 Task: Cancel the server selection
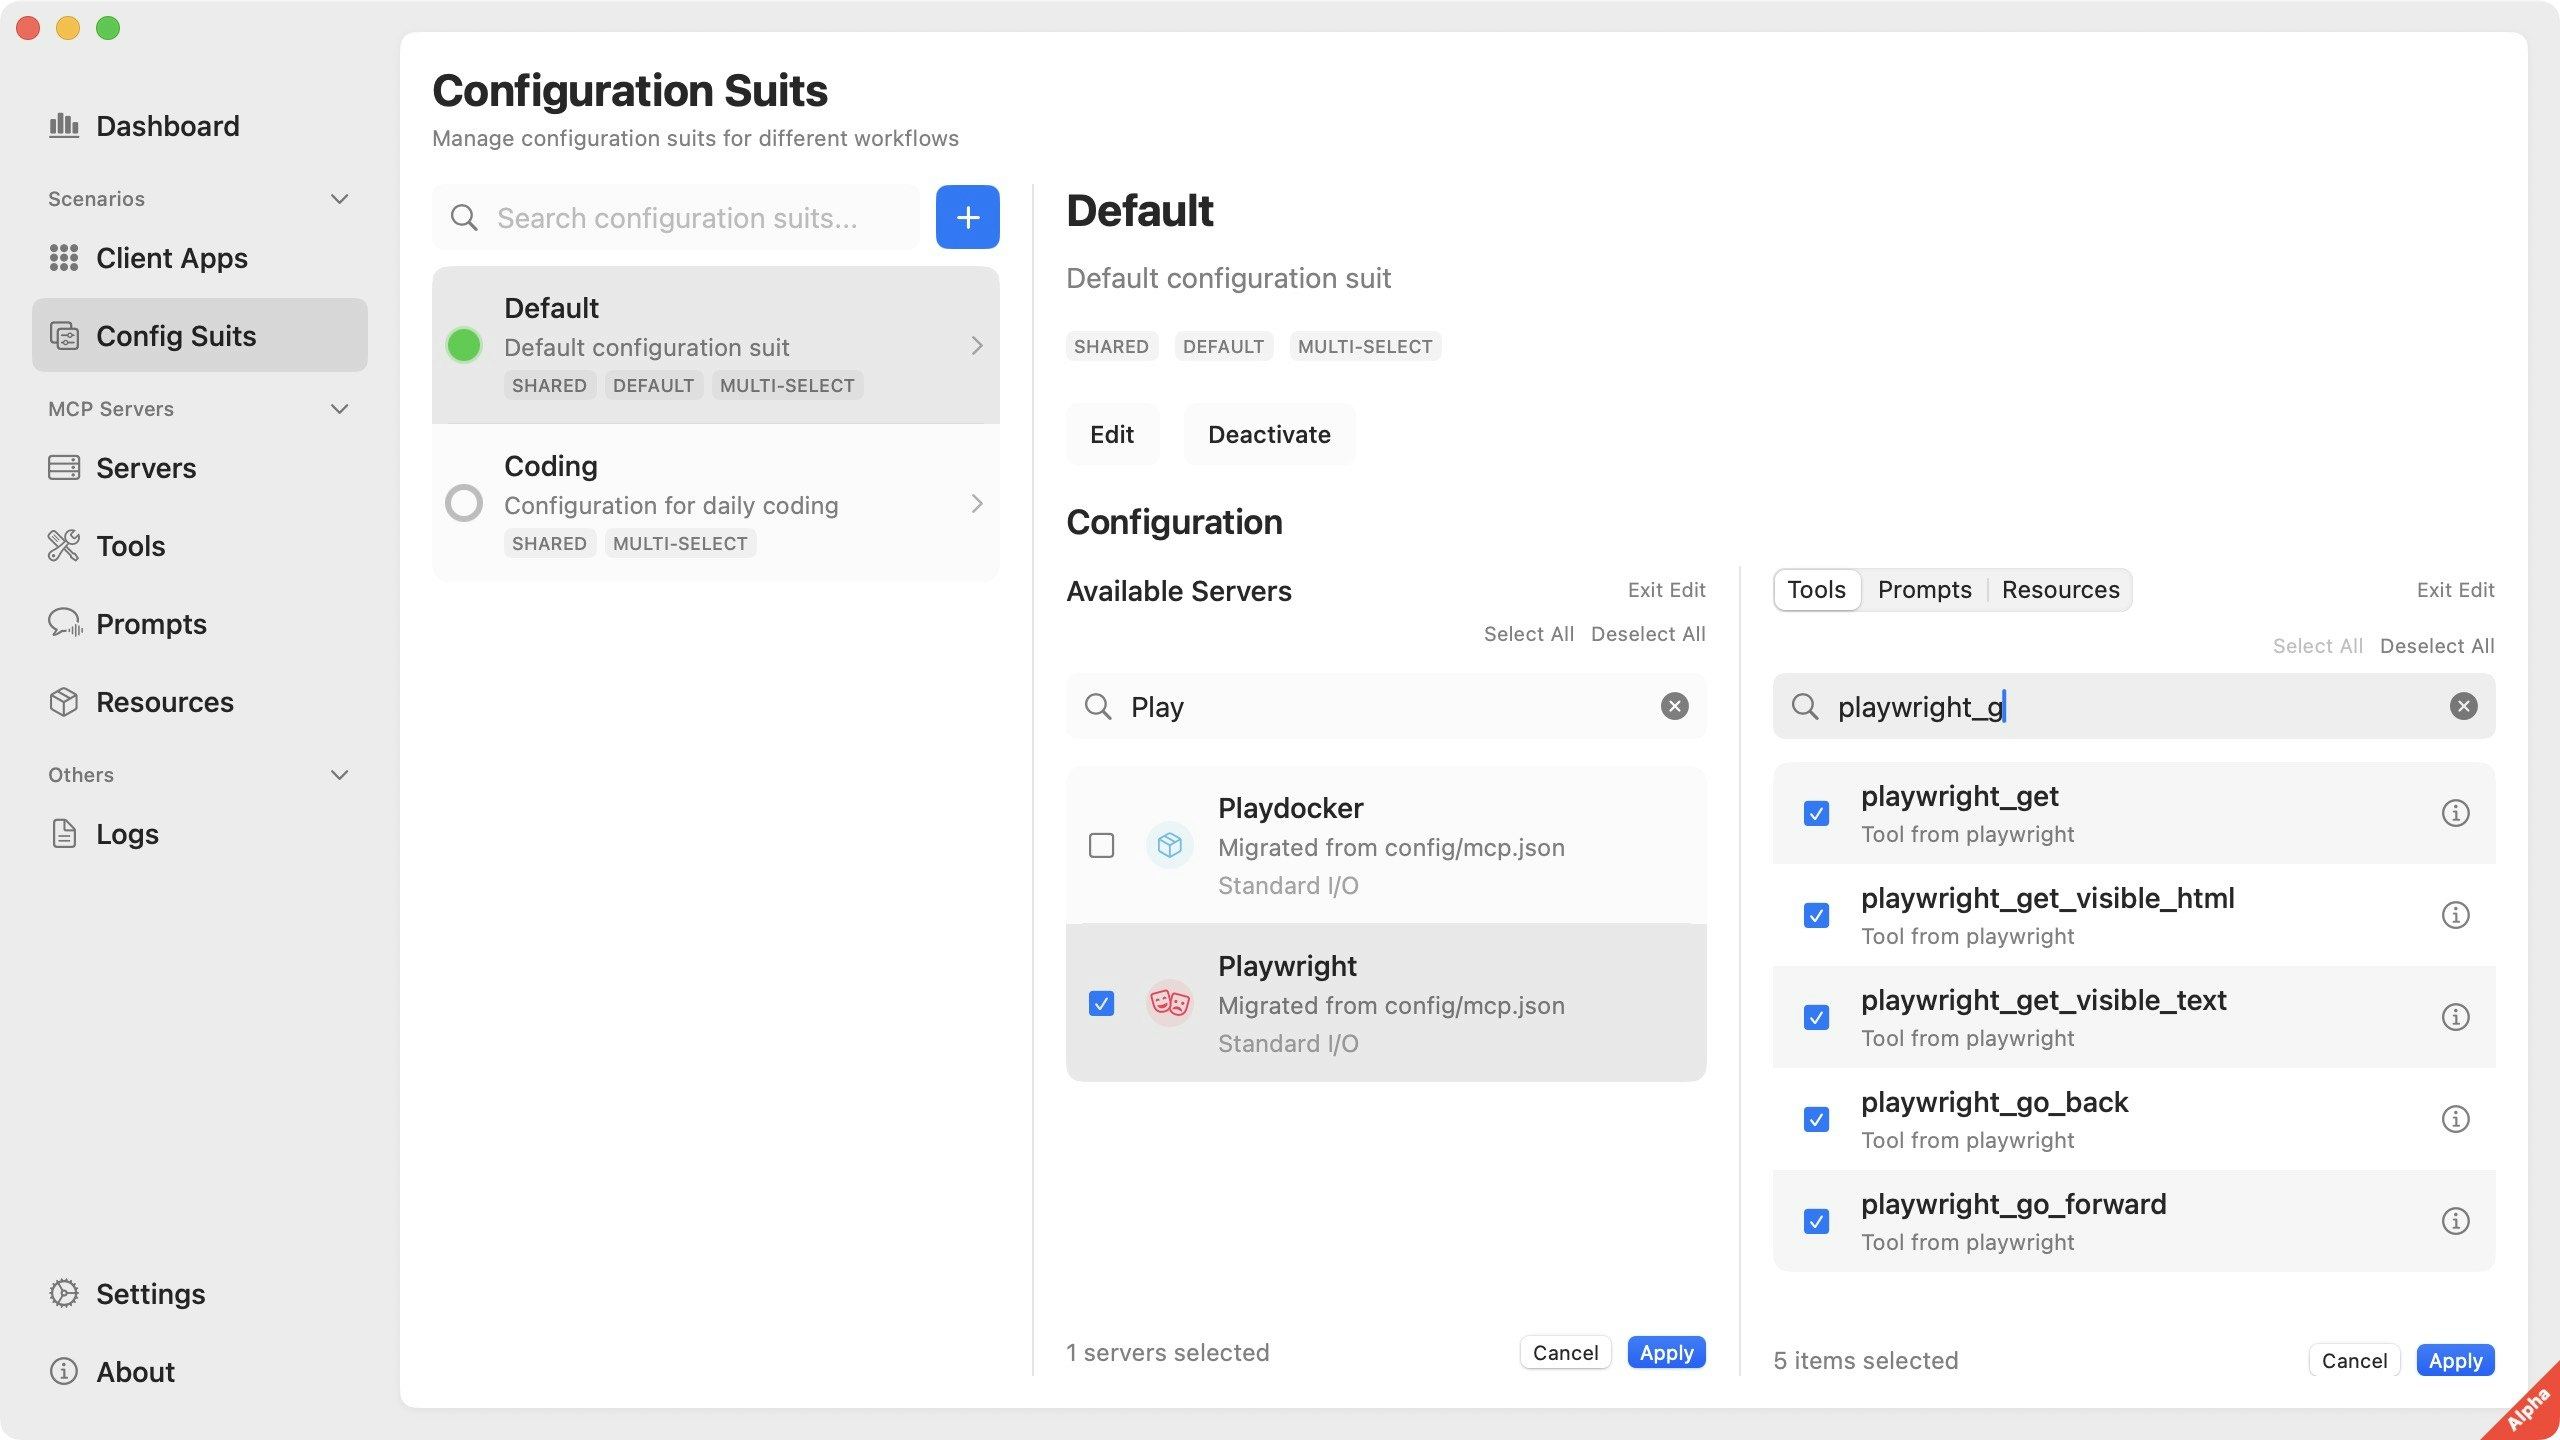point(1565,1352)
